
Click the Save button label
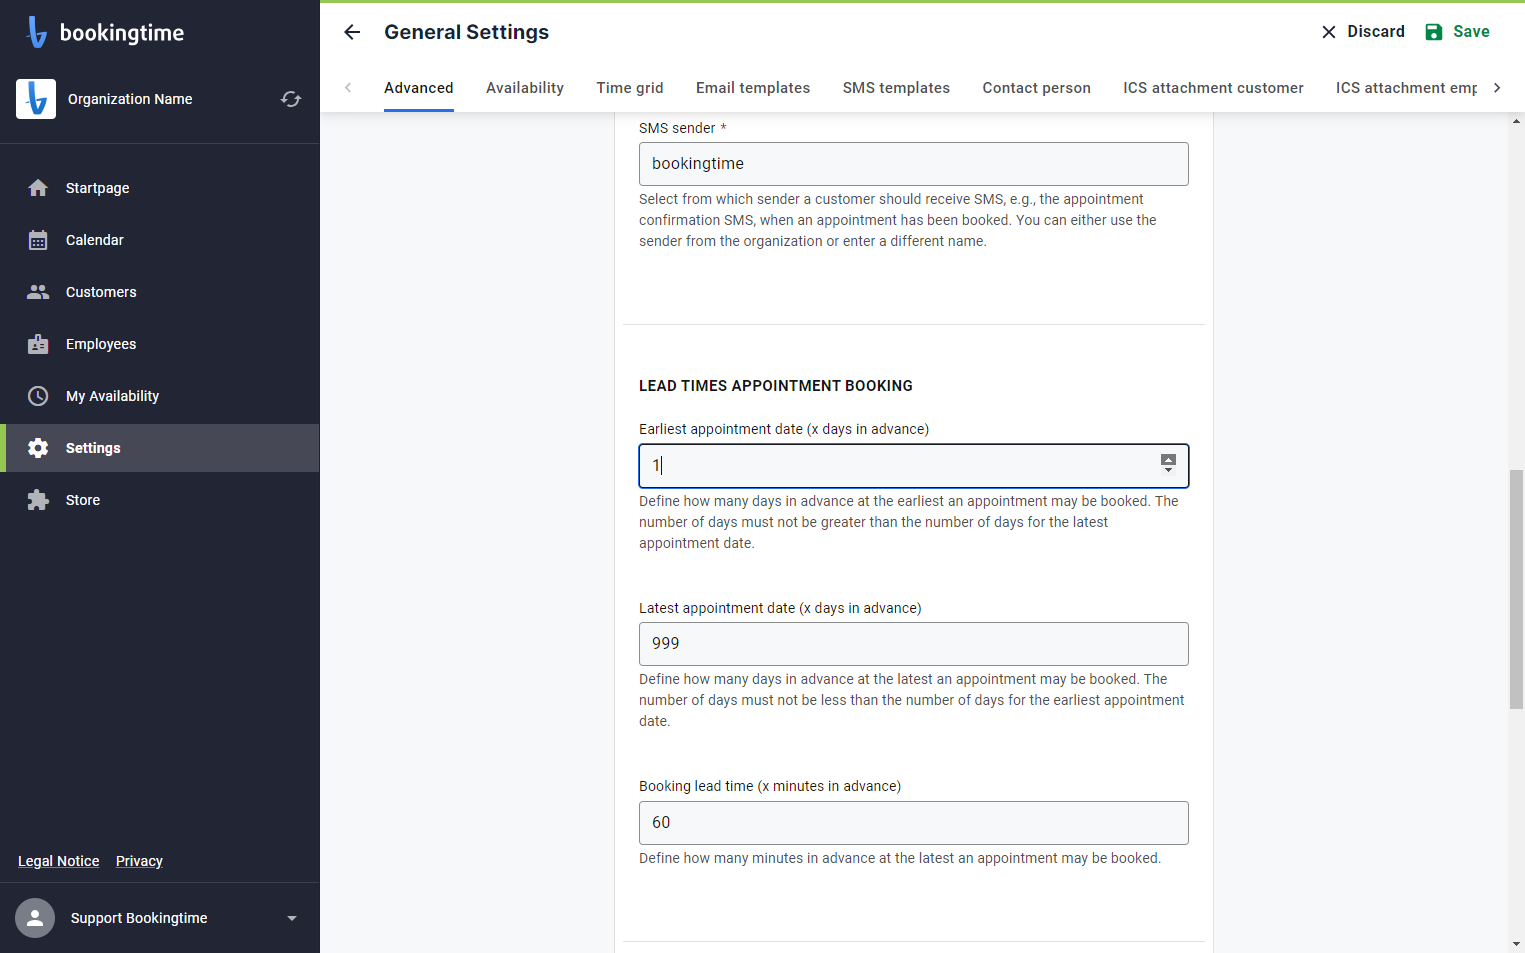click(x=1471, y=32)
